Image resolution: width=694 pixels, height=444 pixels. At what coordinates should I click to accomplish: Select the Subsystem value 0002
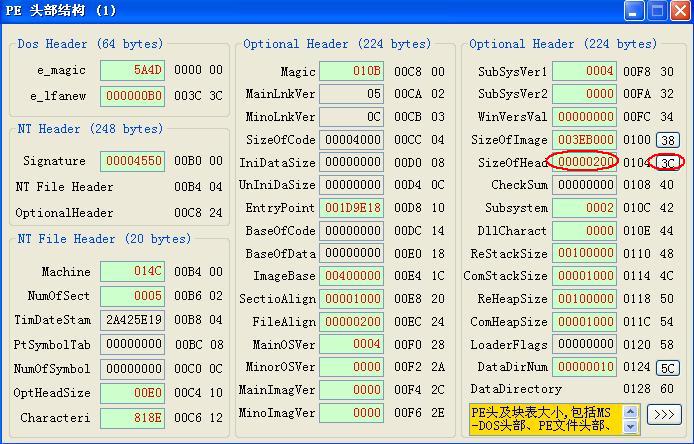pyautogui.click(x=584, y=208)
